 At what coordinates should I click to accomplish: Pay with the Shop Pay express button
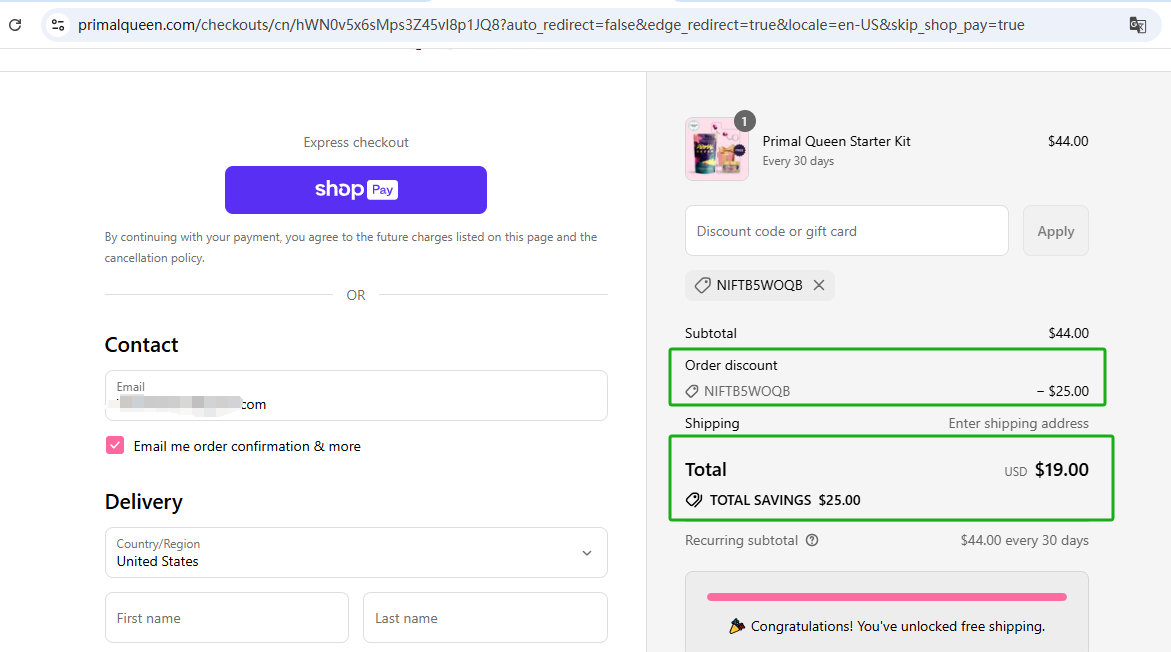[355, 190]
